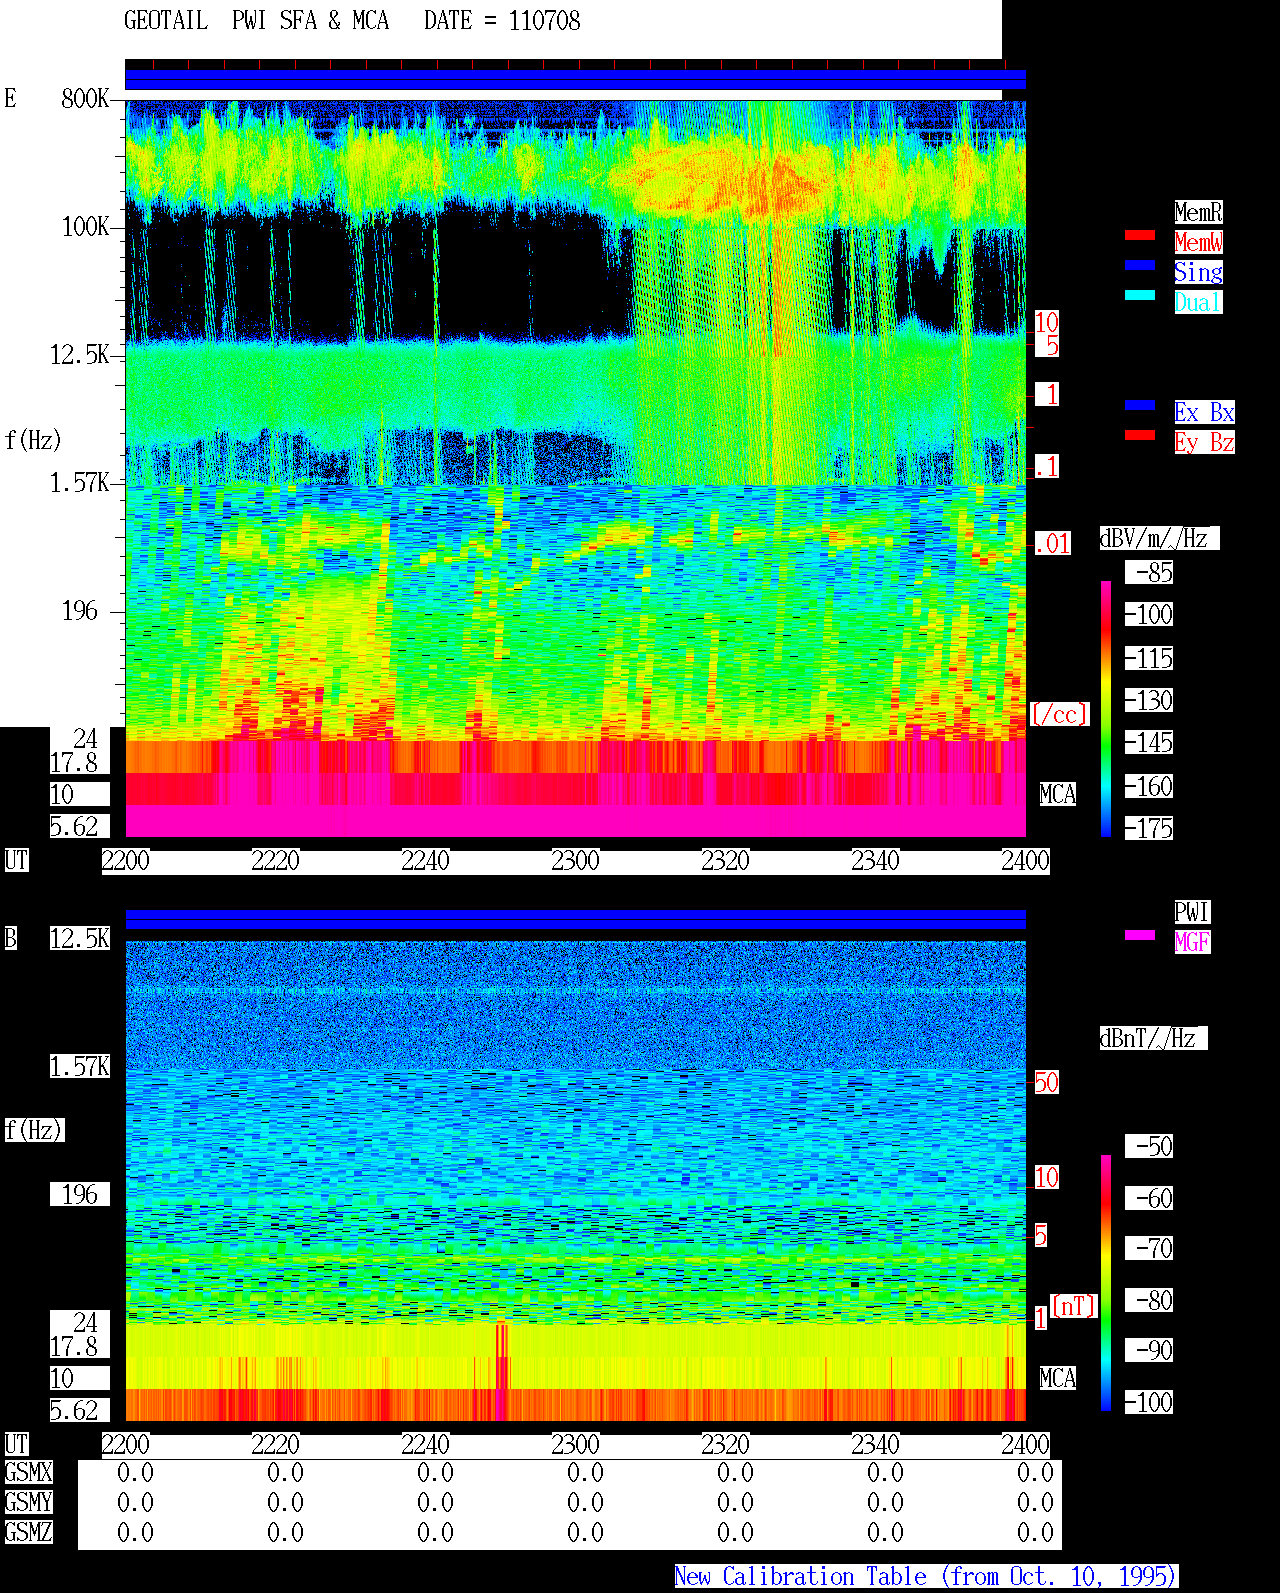Click the magenta MGF legend swatch
The width and height of the screenshot is (1280, 1593).
pyautogui.click(x=1140, y=936)
